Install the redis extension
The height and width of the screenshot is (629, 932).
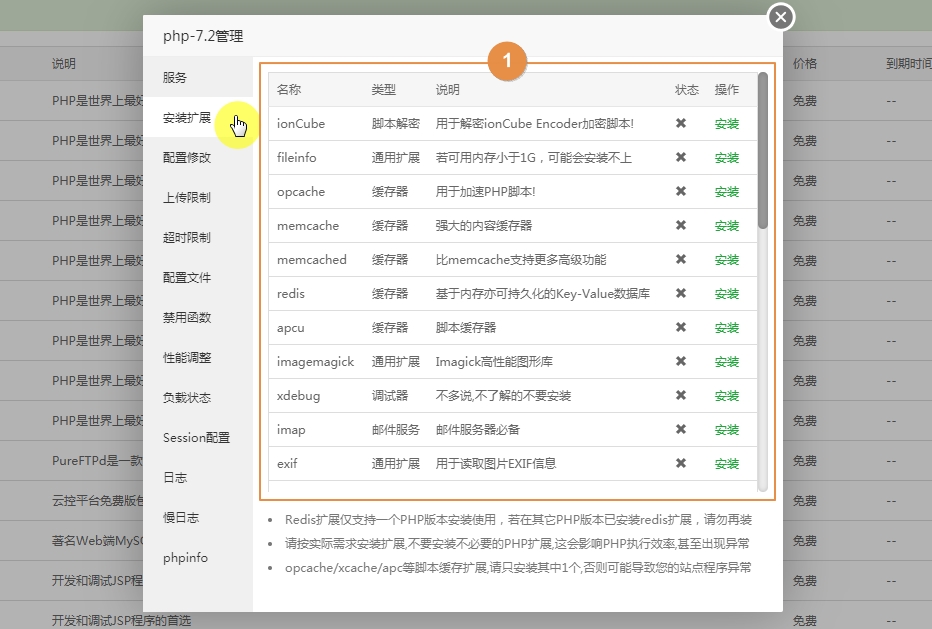pos(728,293)
